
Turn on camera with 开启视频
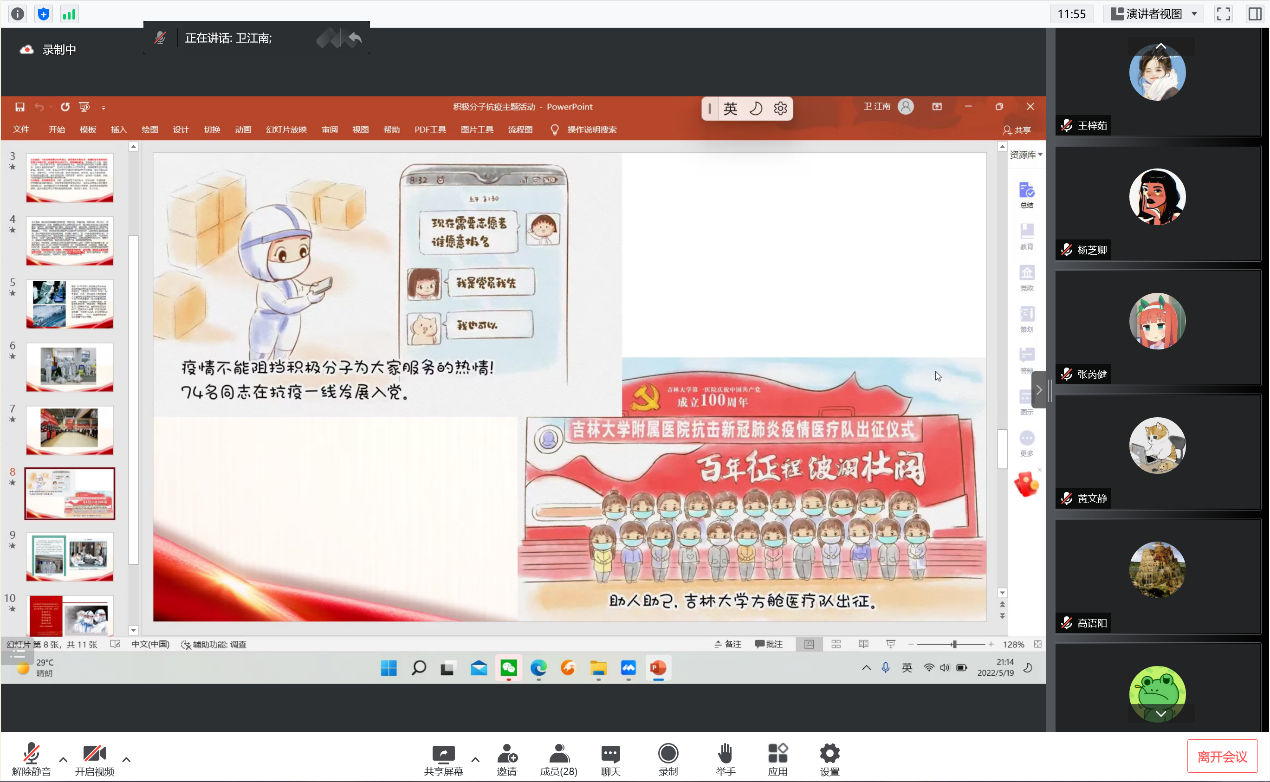[95, 755]
